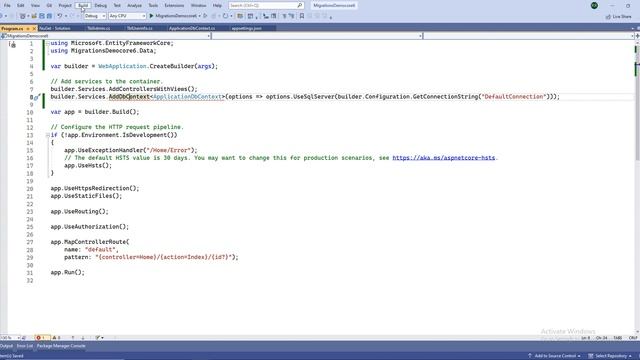The image size is (640, 360).
Task: Switch to the appsettings.json tab
Action: pos(247,29)
